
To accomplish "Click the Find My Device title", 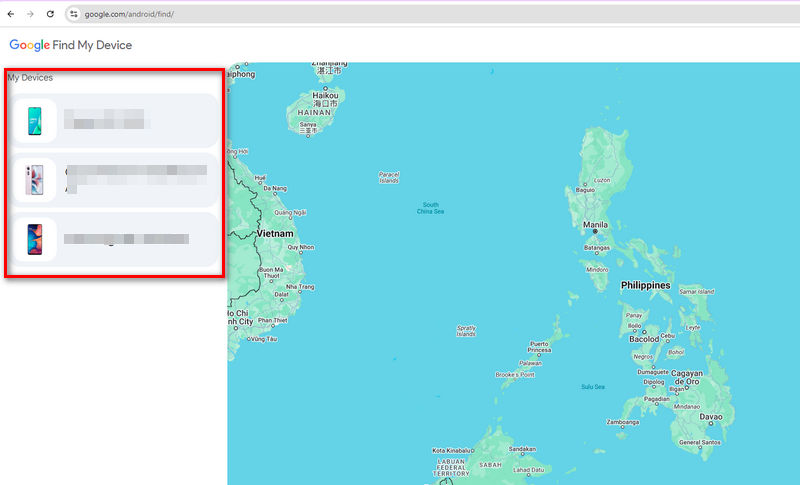I will (92, 45).
